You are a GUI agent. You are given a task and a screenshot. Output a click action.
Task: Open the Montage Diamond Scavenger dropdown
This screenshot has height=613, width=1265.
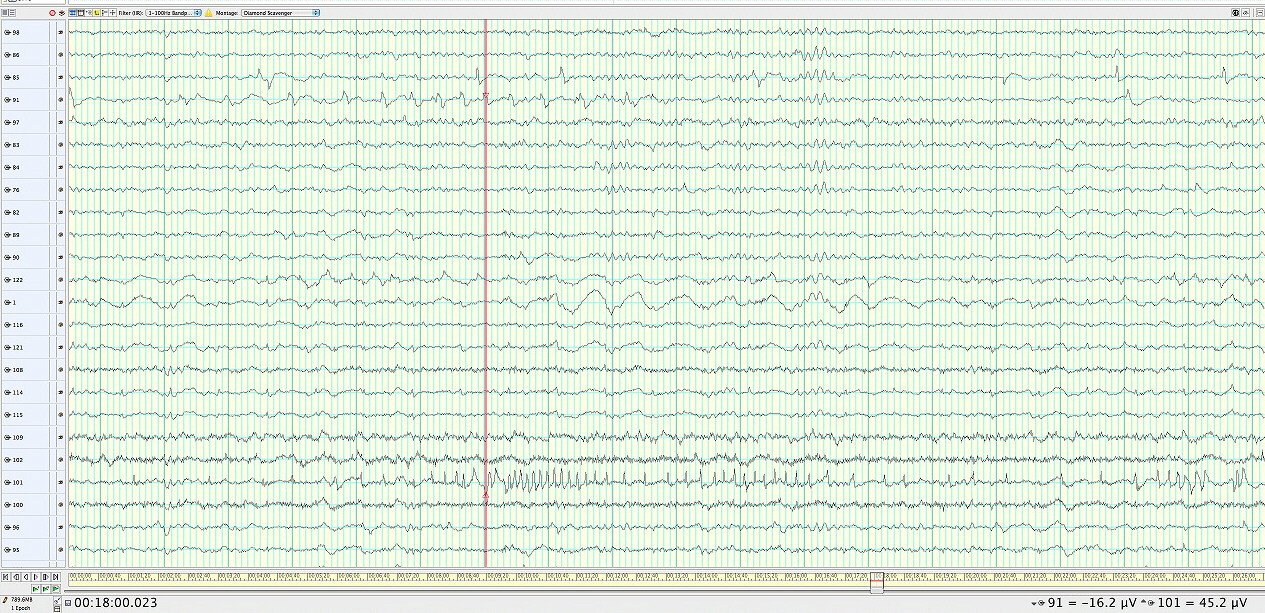pos(280,13)
